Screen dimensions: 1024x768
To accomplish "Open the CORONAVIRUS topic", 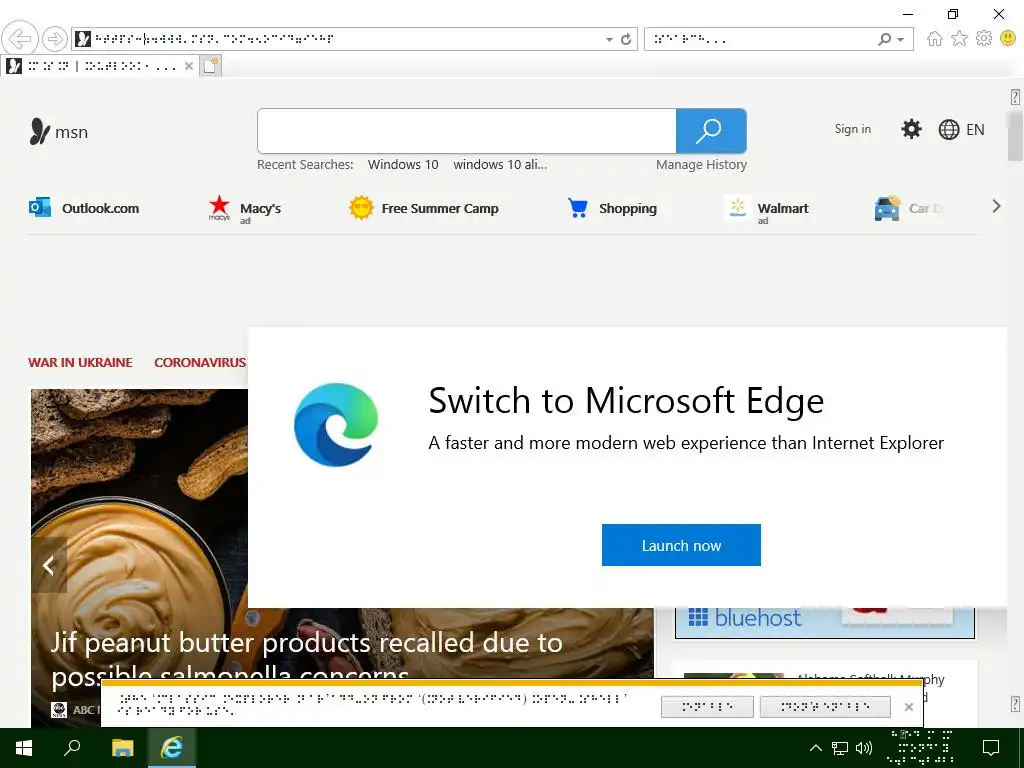I will pyautogui.click(x=200, y=362).
